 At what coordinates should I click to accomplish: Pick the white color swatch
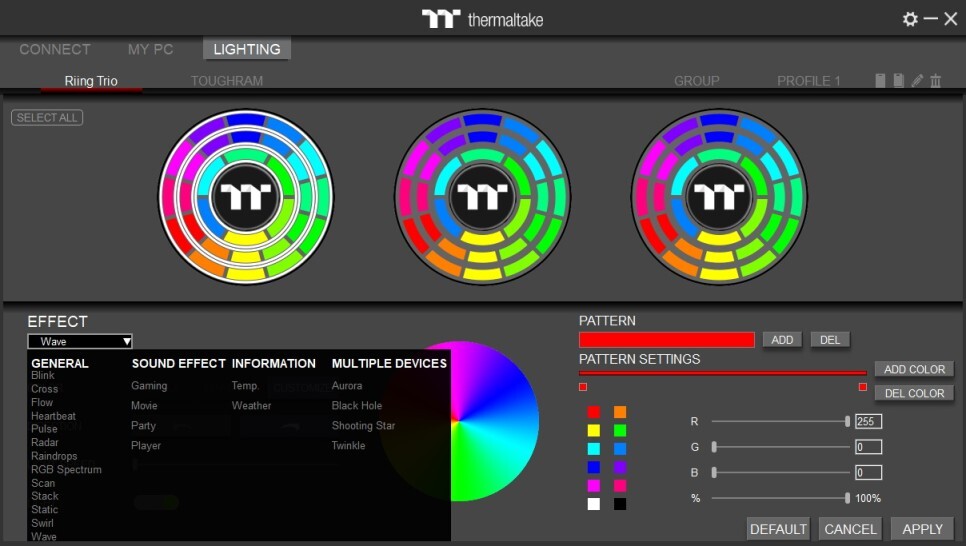593,504
